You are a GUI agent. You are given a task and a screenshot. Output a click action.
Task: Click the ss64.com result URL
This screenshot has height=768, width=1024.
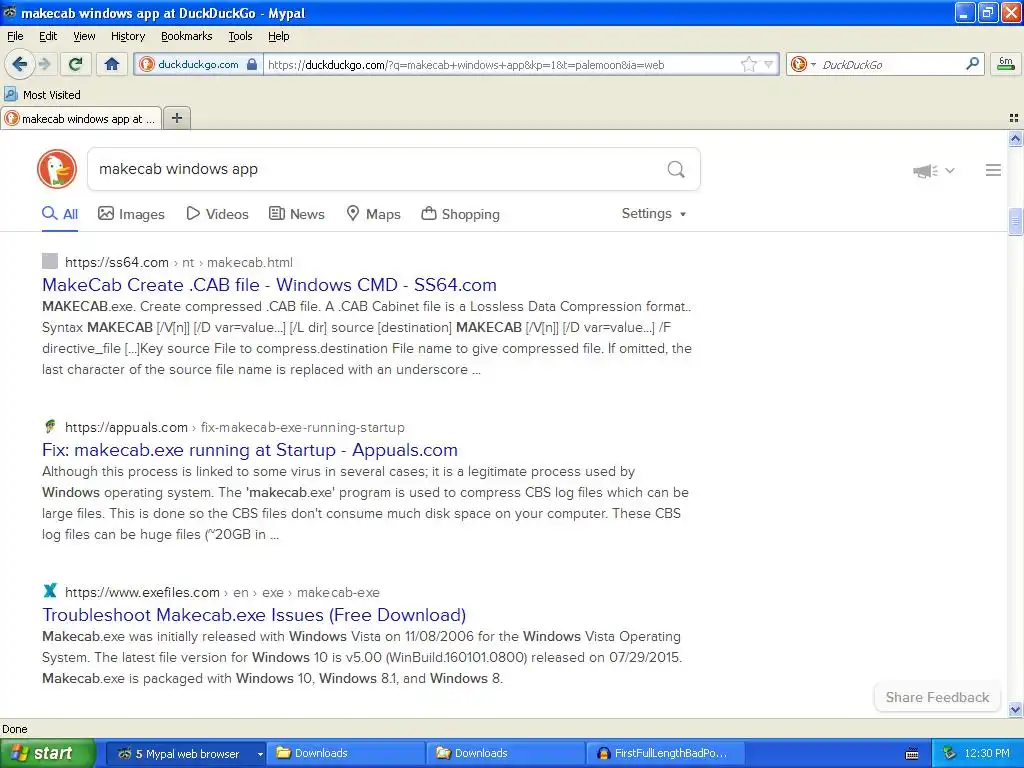point(179,263)
